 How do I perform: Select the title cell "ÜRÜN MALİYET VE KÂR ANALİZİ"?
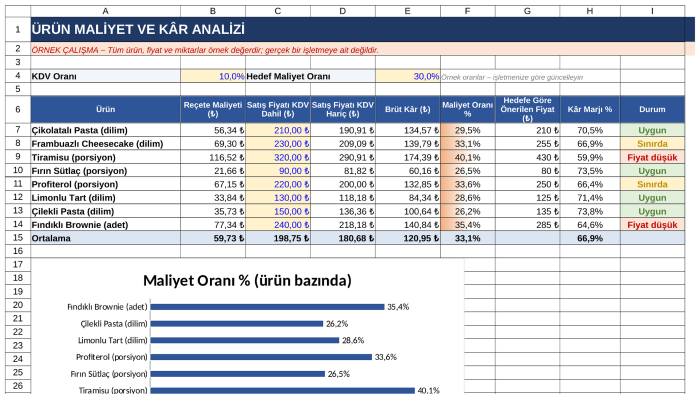coord(362,29)
